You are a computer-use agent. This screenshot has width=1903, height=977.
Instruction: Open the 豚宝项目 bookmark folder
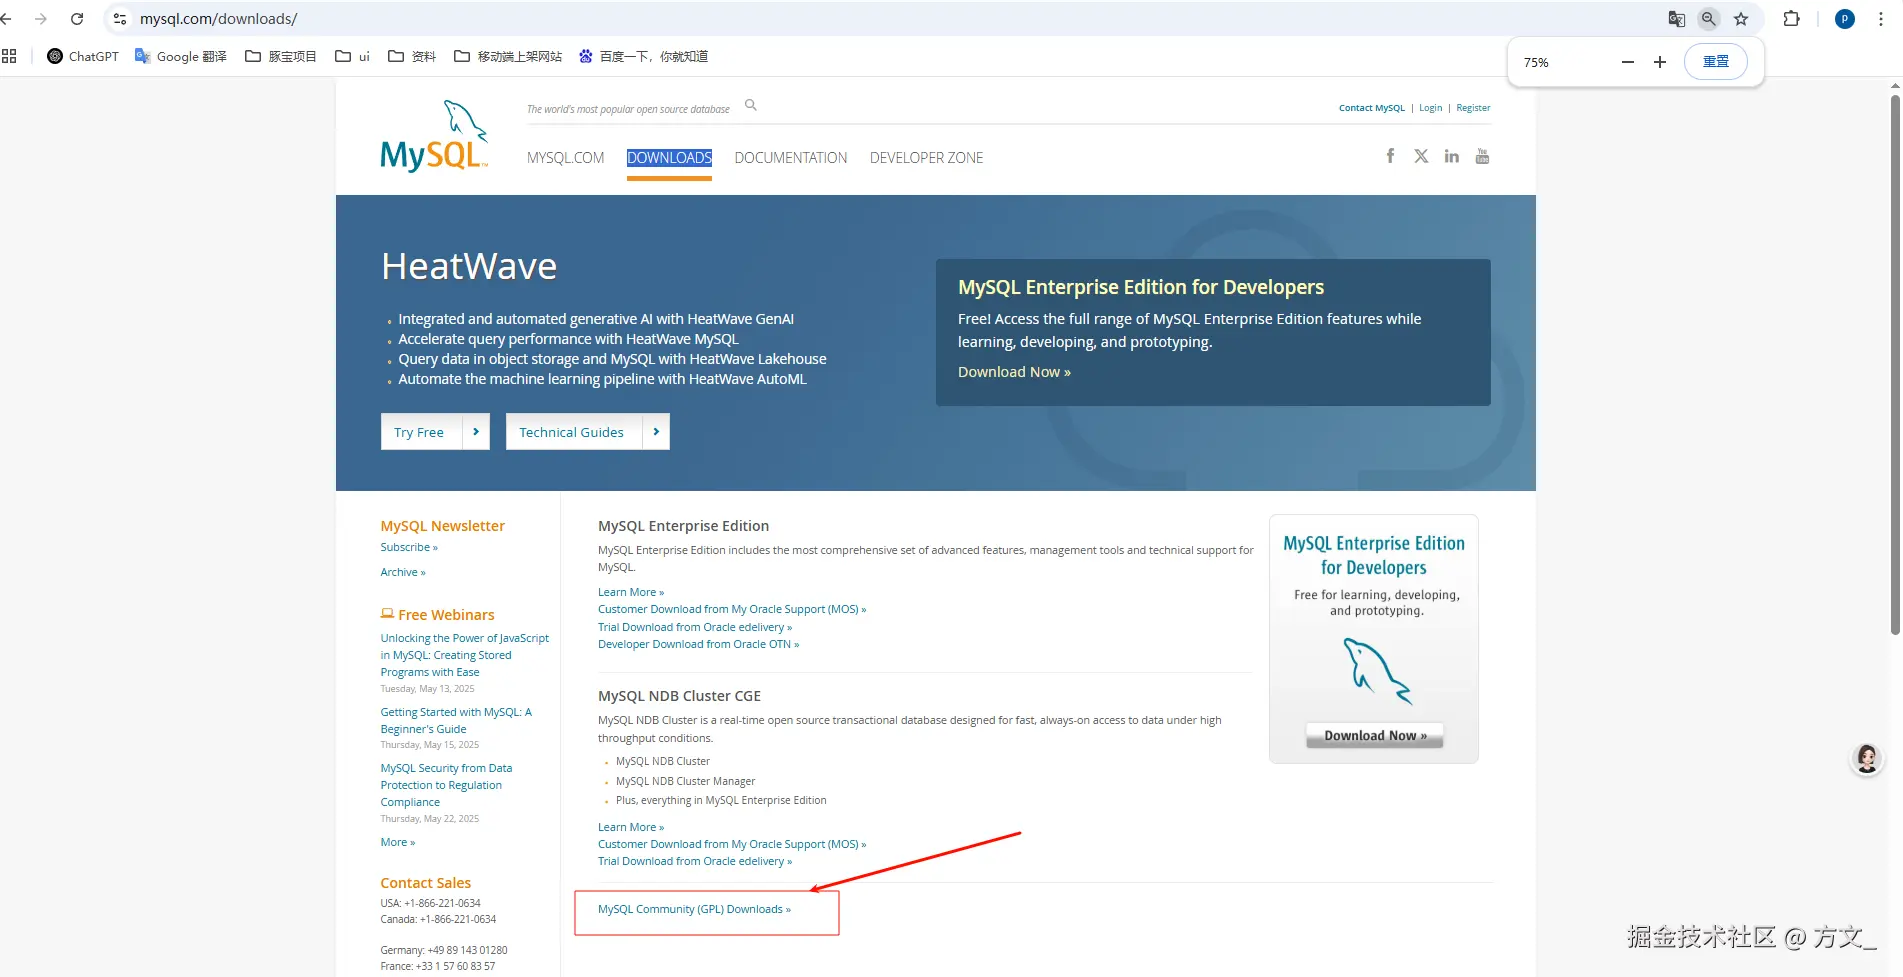pos(281,56)
